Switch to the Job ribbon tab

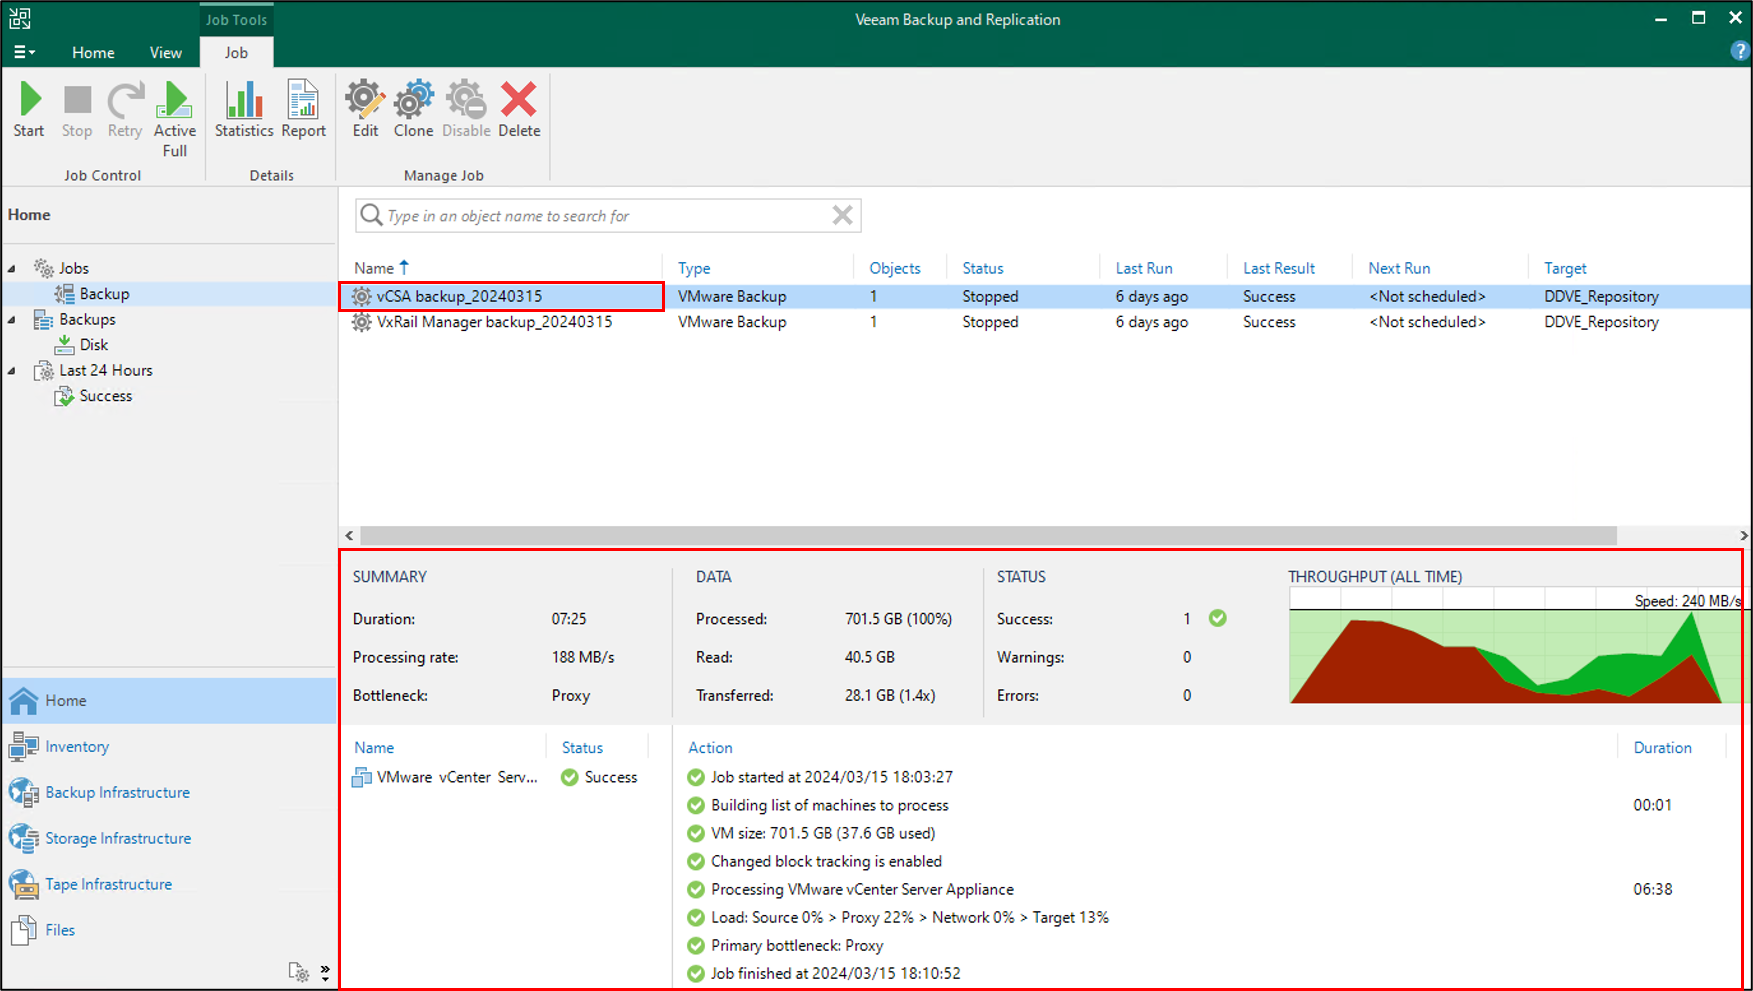pos(236,52)
